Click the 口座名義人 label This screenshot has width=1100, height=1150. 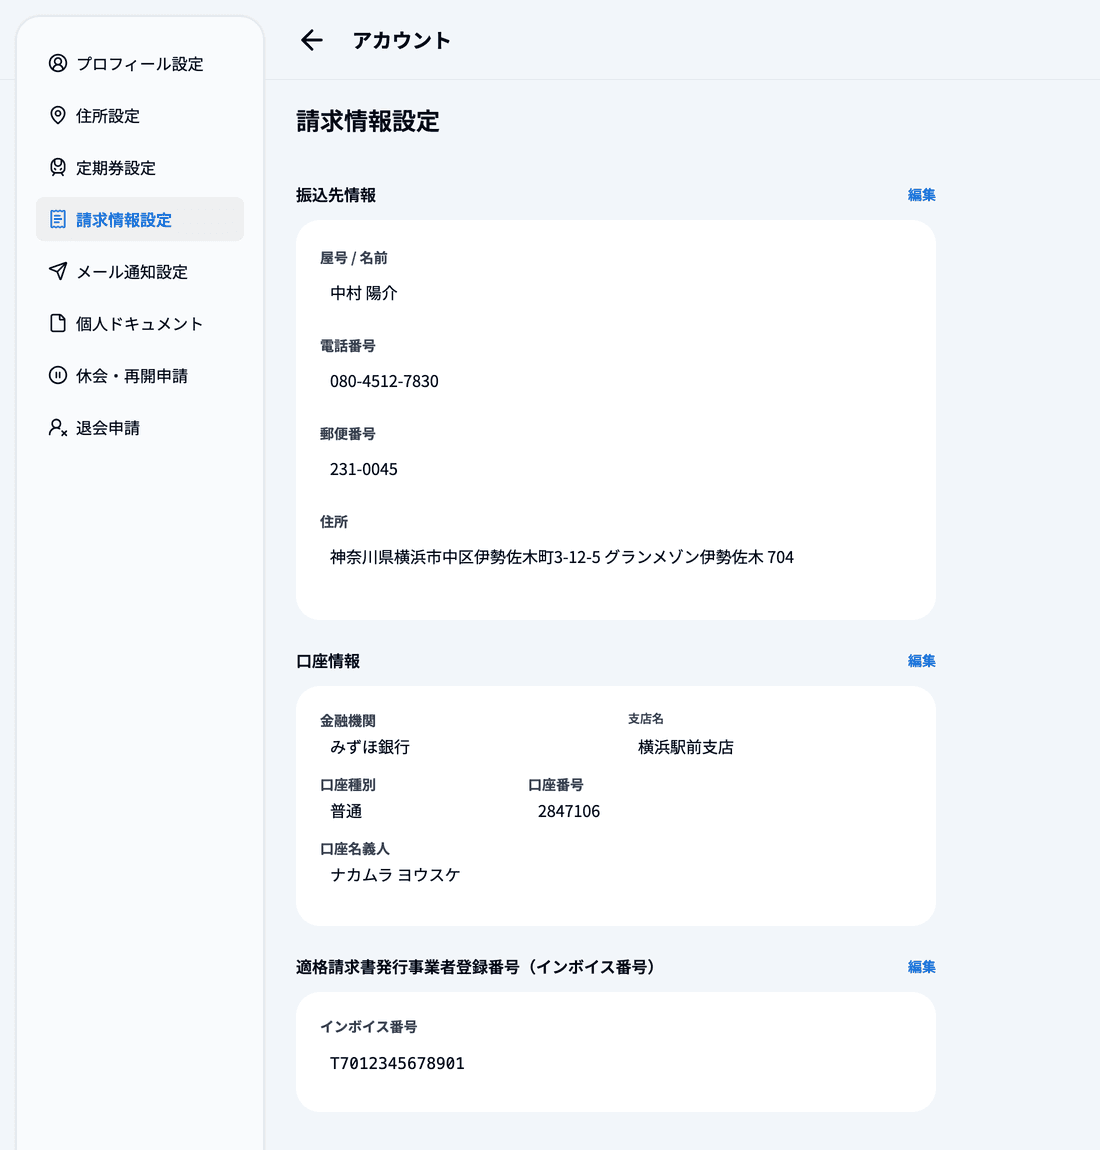[355, 849]
